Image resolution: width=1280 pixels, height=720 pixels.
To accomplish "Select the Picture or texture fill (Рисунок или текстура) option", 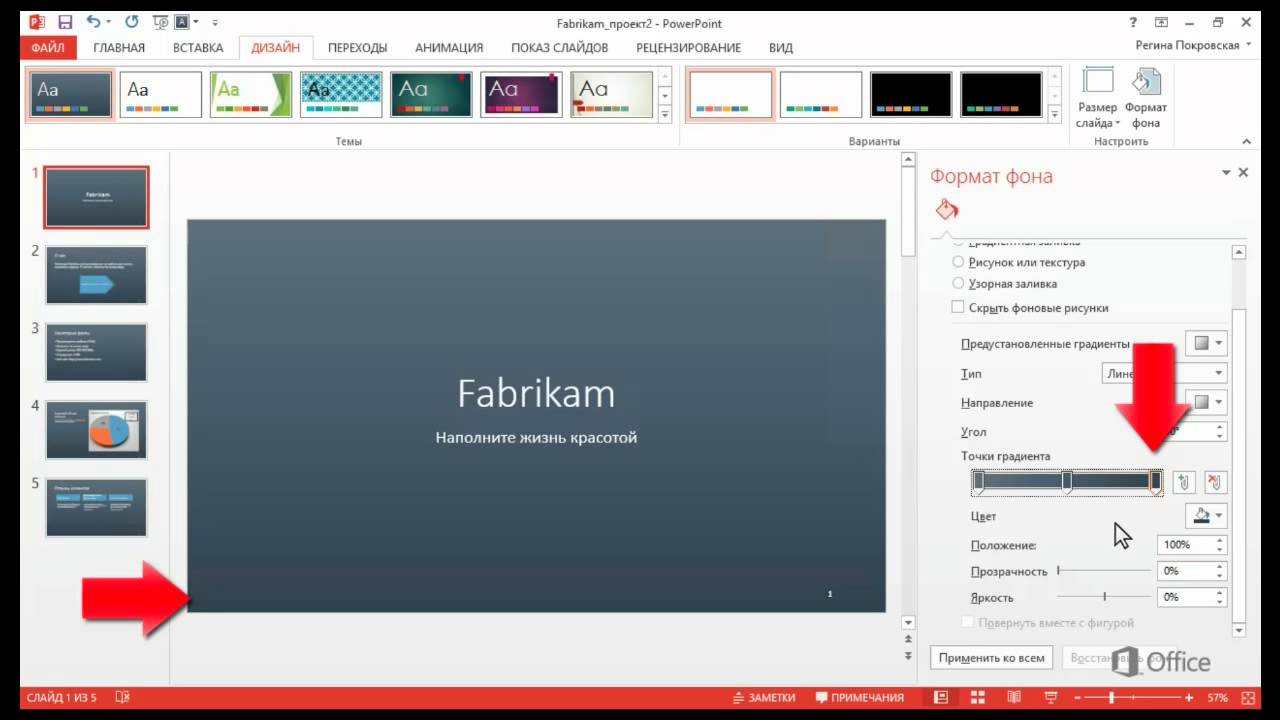I will [1018, 262].
